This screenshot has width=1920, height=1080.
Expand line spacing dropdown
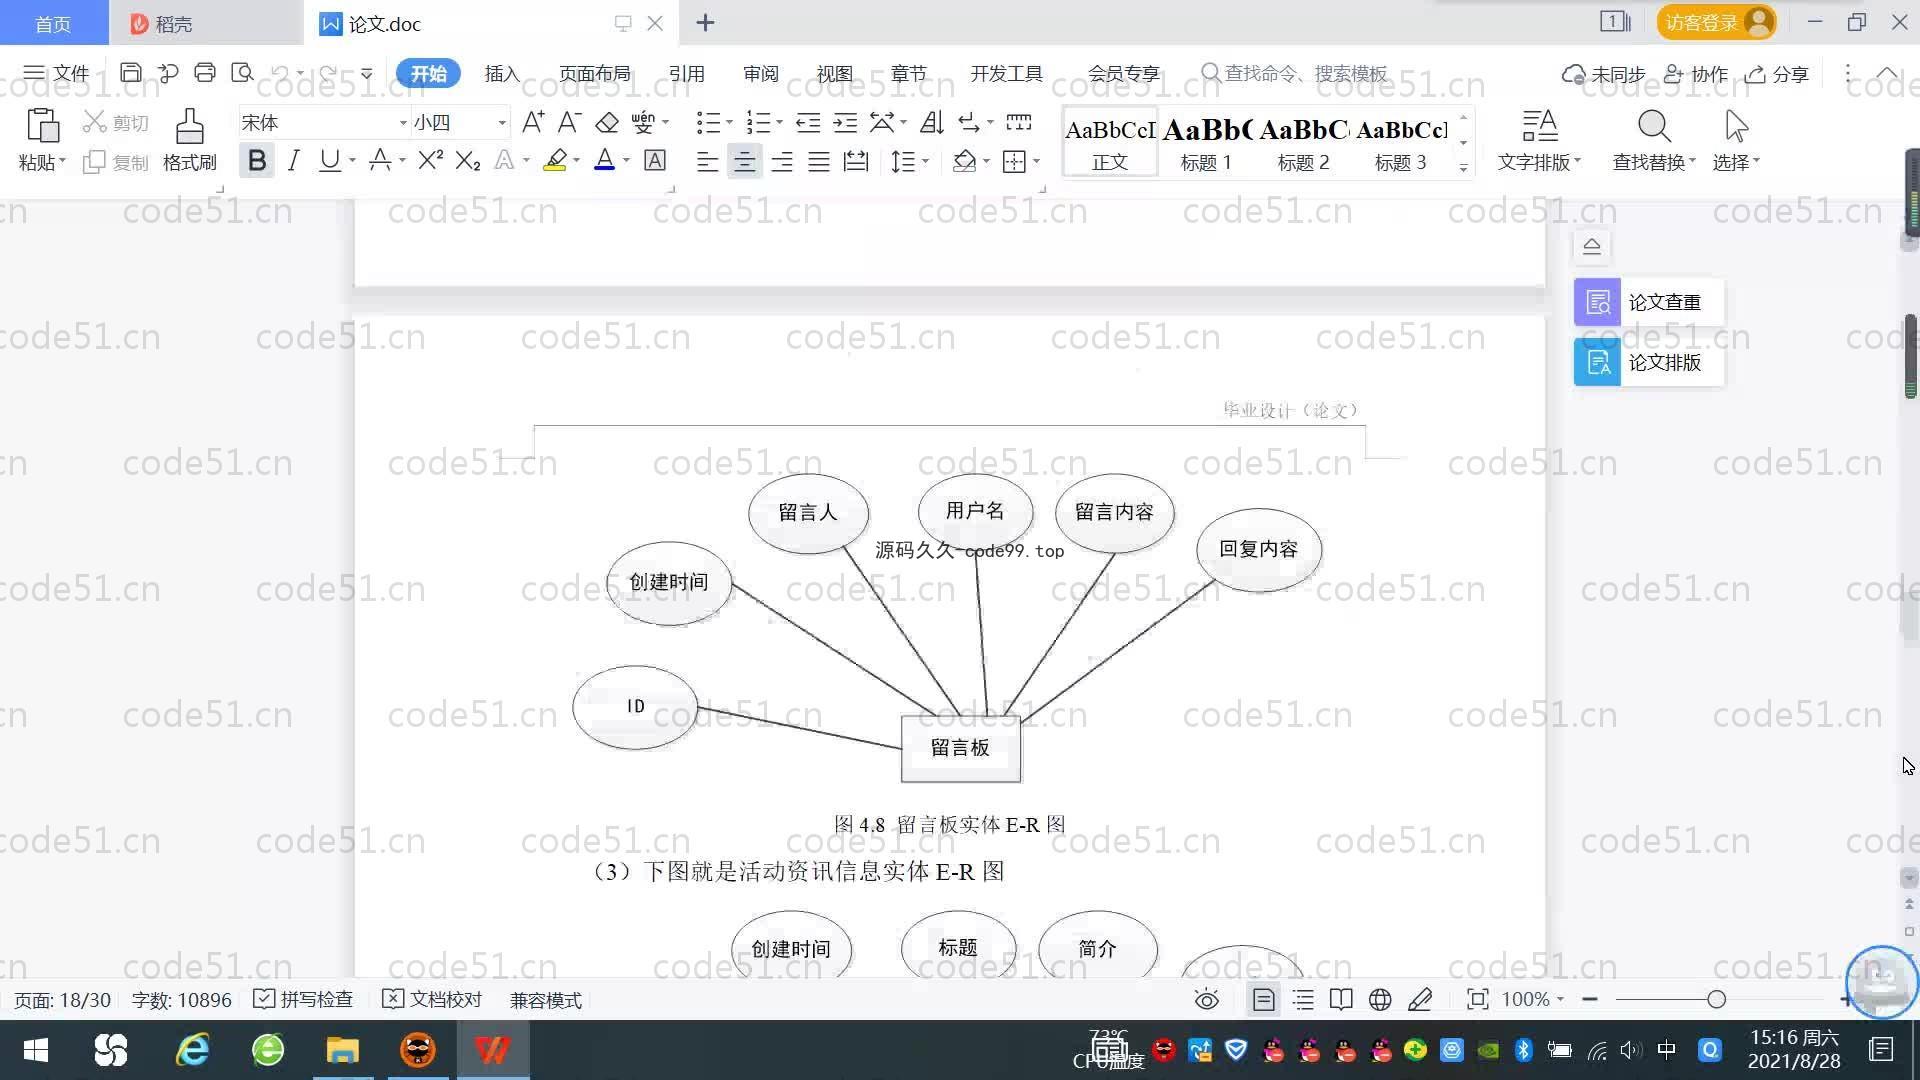[x=926, y=161]
